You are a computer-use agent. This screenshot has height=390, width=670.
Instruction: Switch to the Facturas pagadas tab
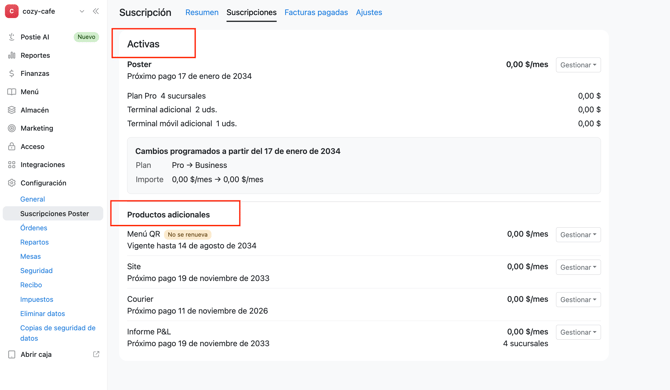[316, 12]
